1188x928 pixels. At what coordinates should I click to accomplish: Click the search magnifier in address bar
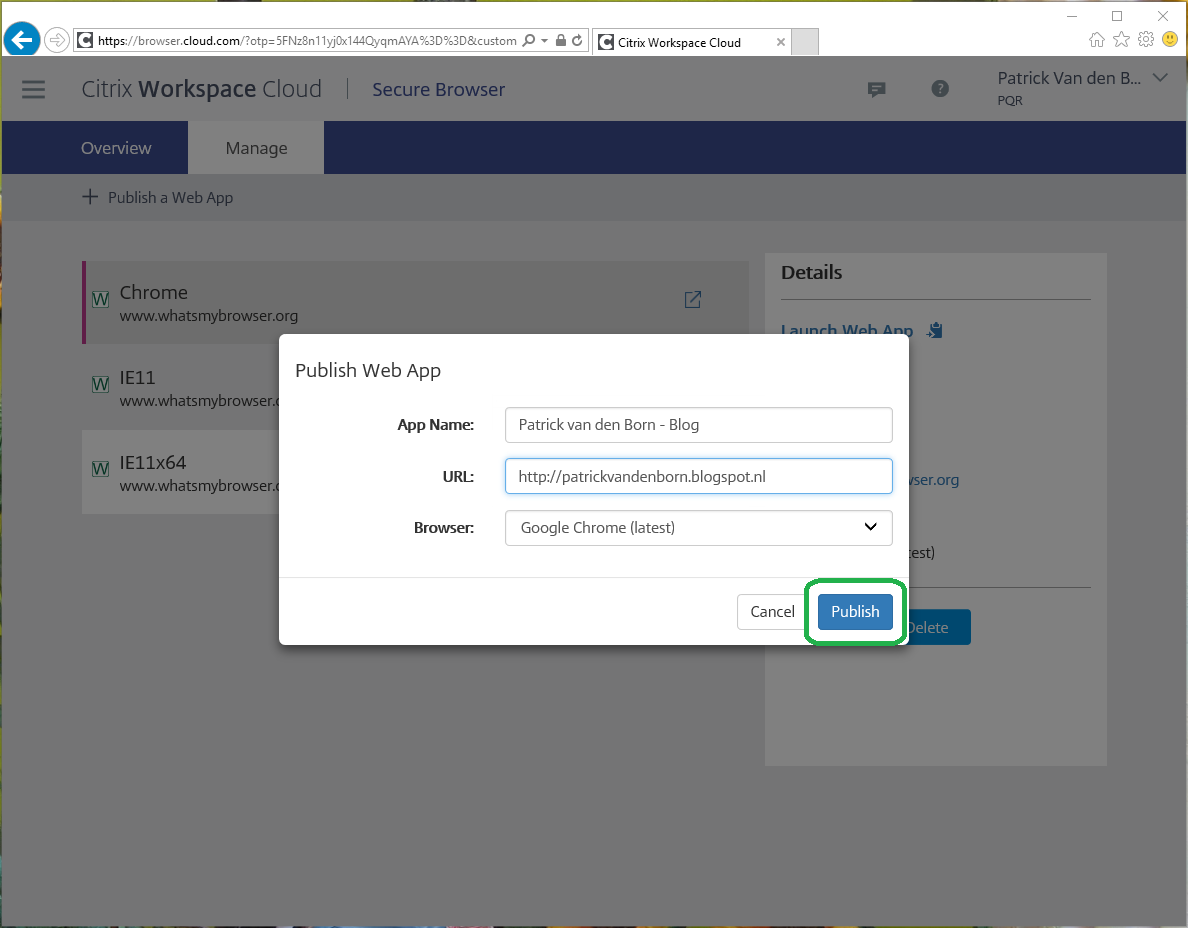(529, 40)
